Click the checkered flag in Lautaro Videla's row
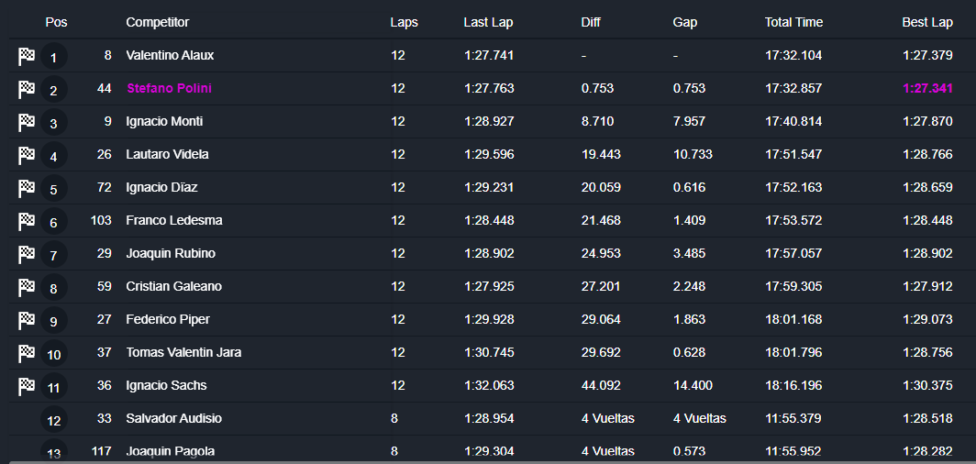The width and height of the screenshot is (976, 464). click(x=26, y=156)
